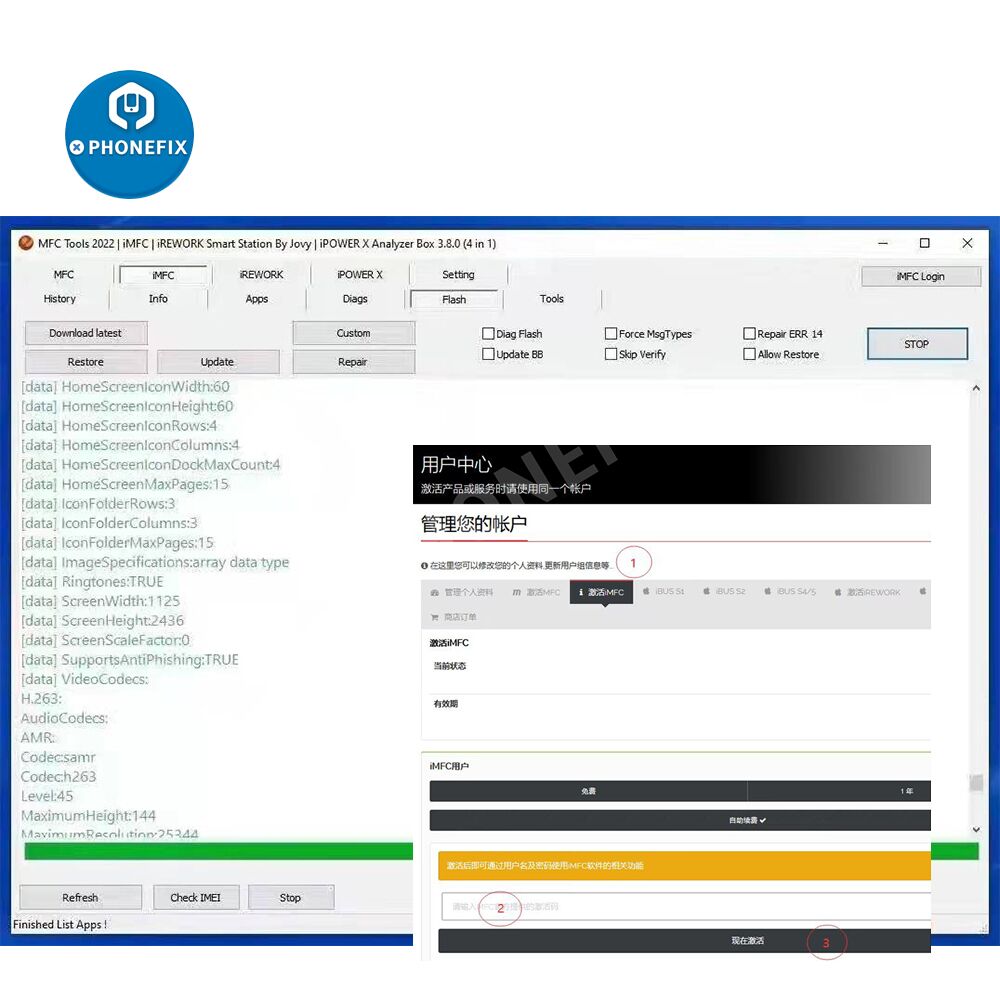Viewport: 1000px width, 1000px height.
Task: Click the Check IMEI button
Action: click(x=195, y=897)
